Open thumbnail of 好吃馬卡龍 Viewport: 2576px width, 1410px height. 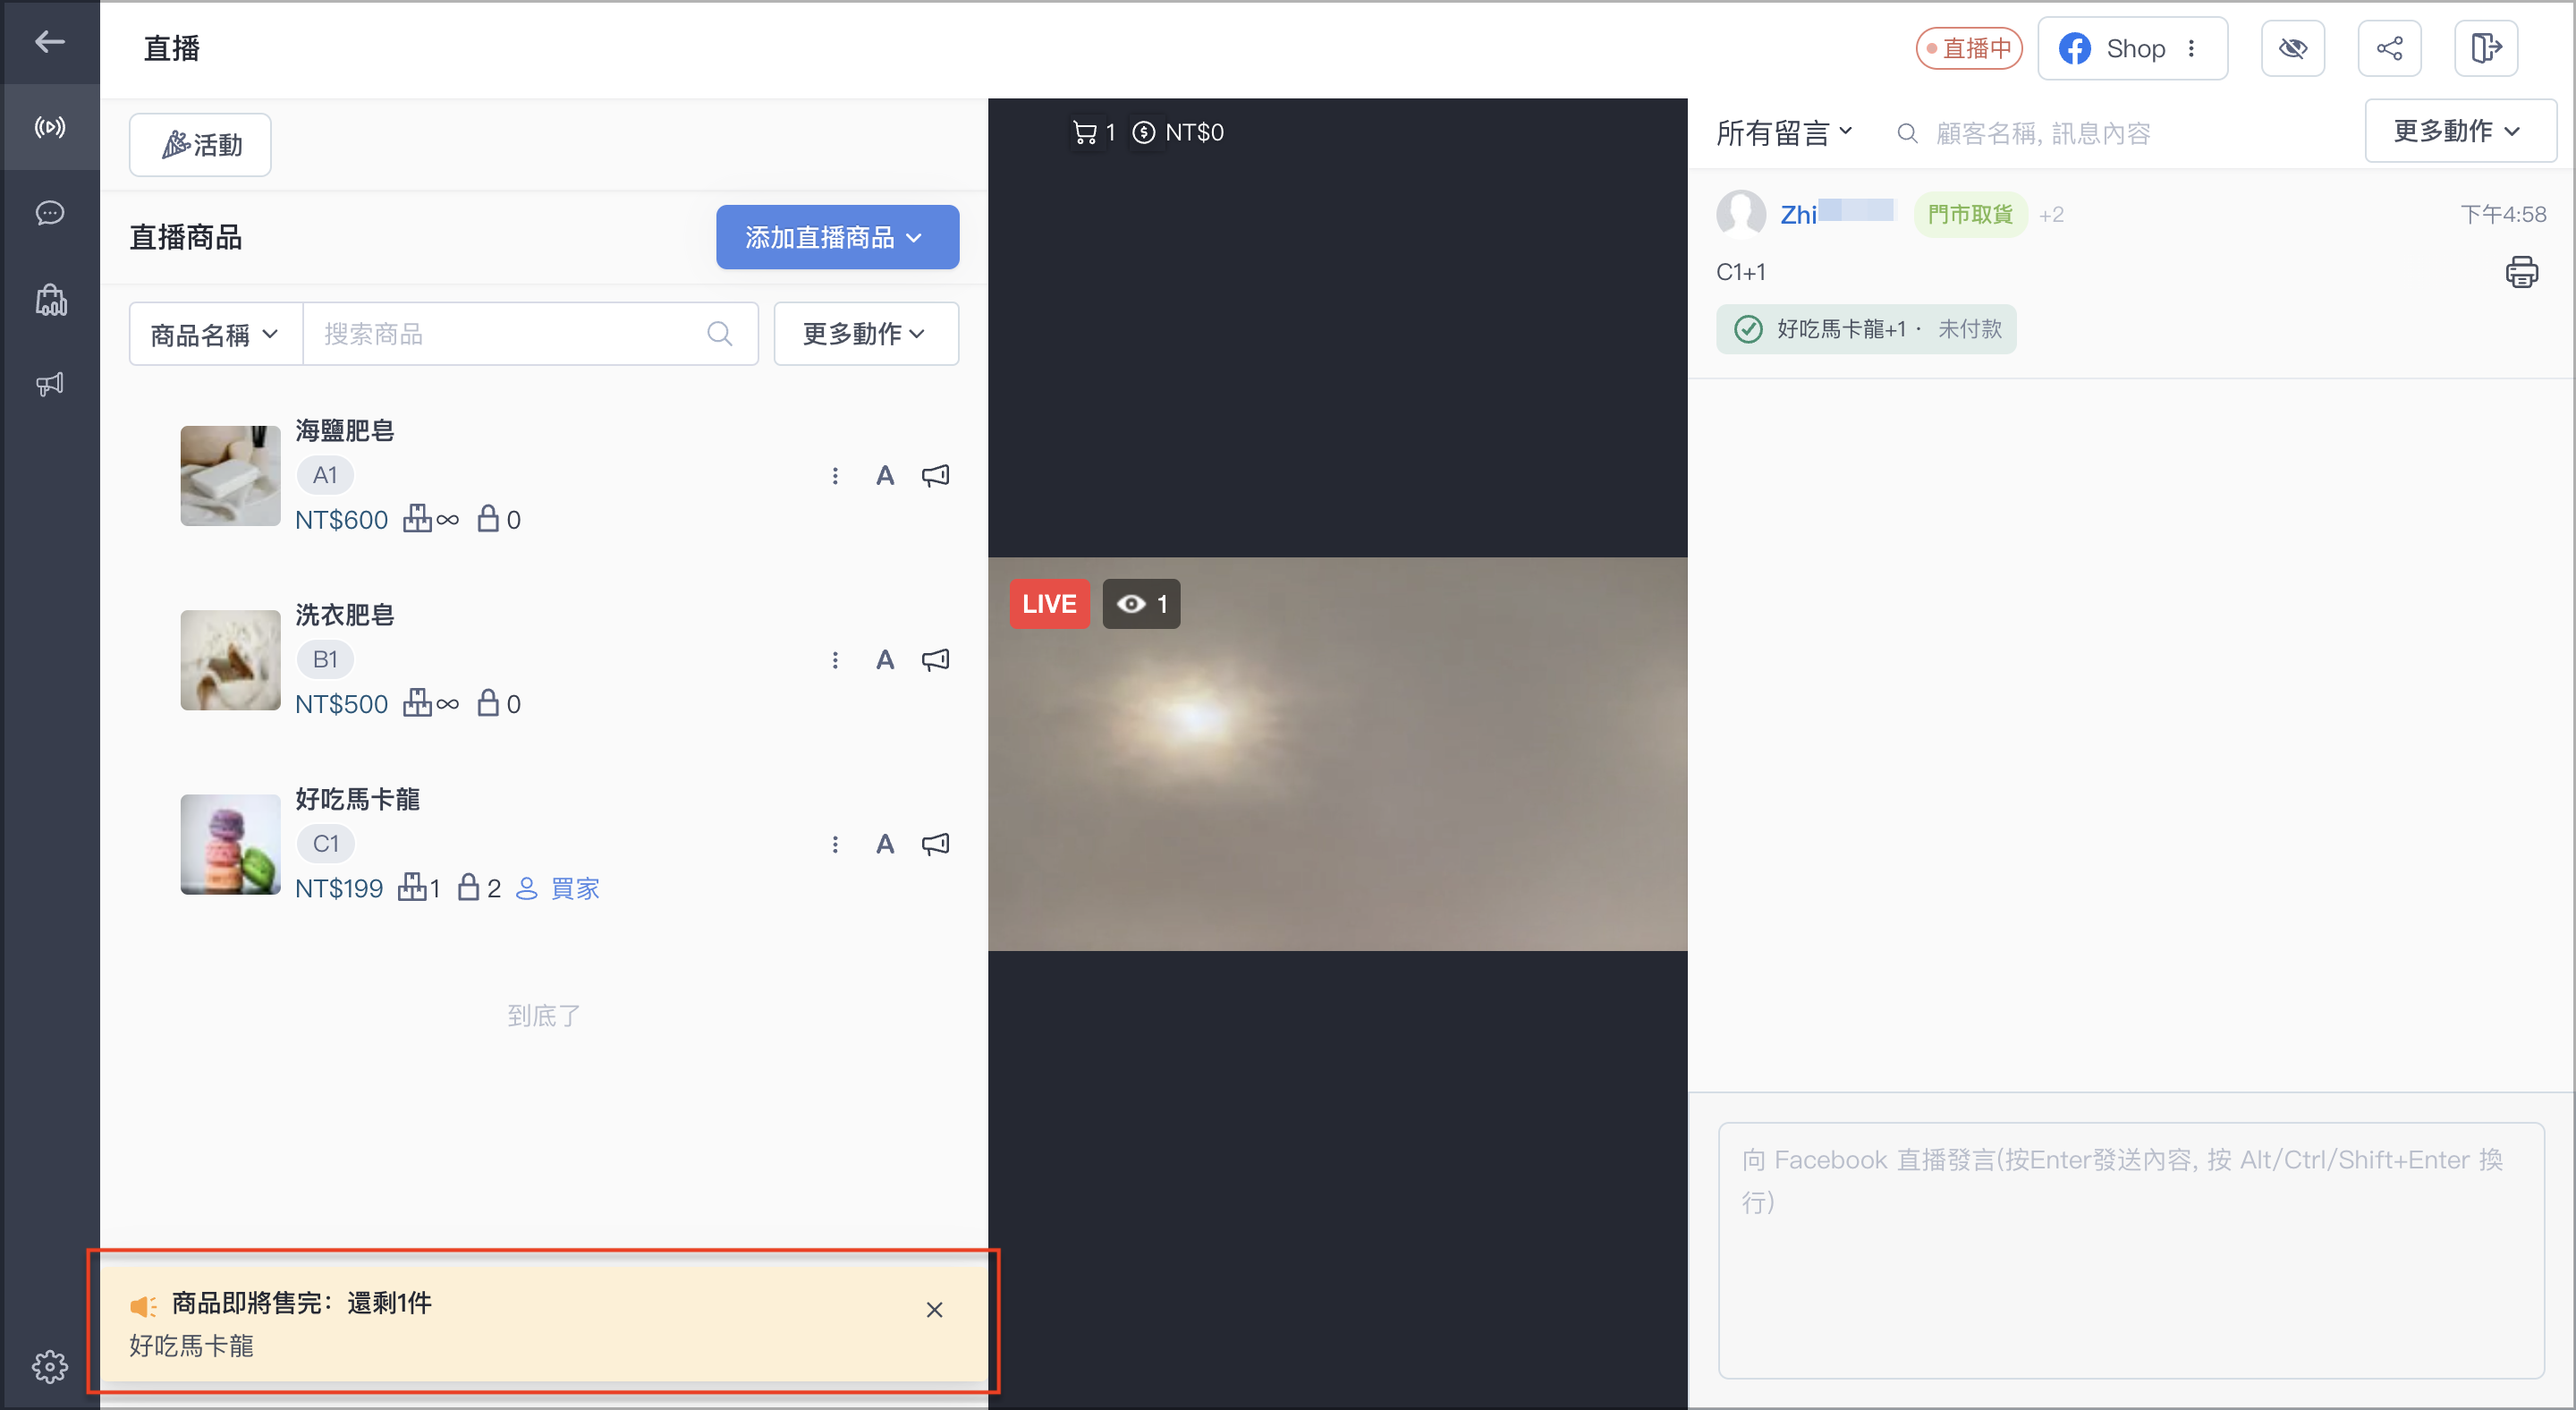pos(230,844)
